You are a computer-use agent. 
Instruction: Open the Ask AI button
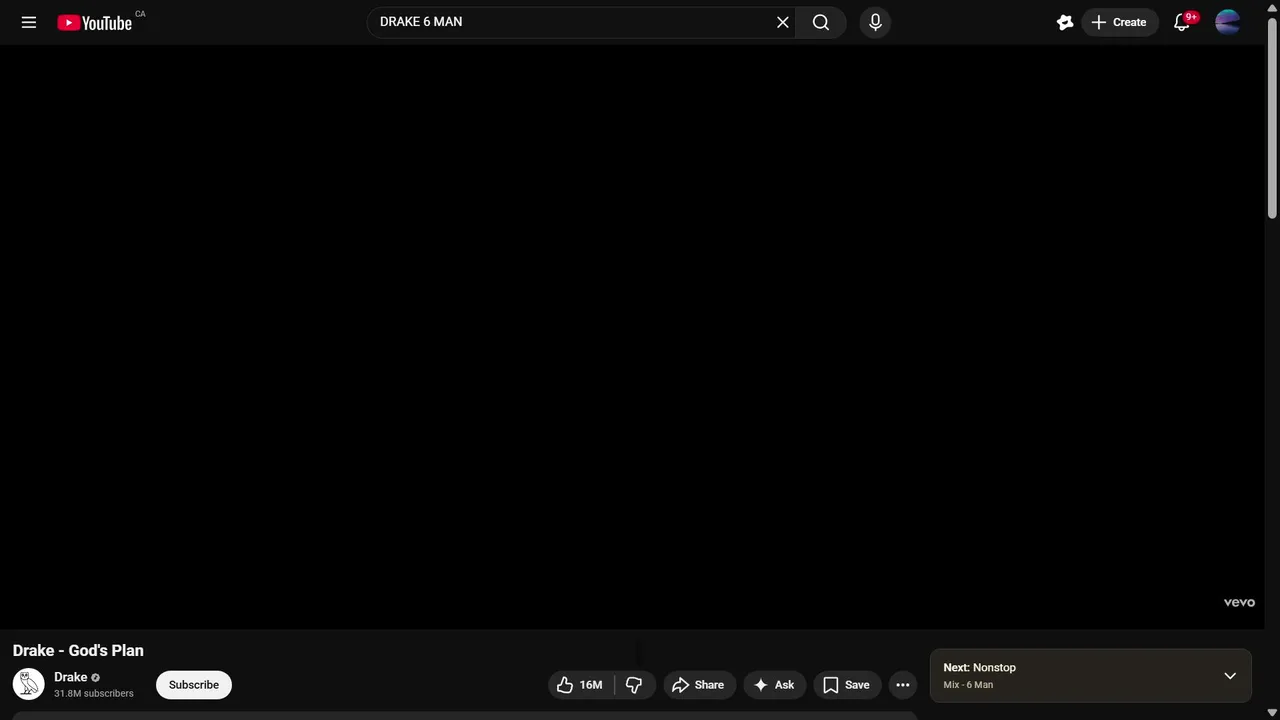tap(775, 685)
